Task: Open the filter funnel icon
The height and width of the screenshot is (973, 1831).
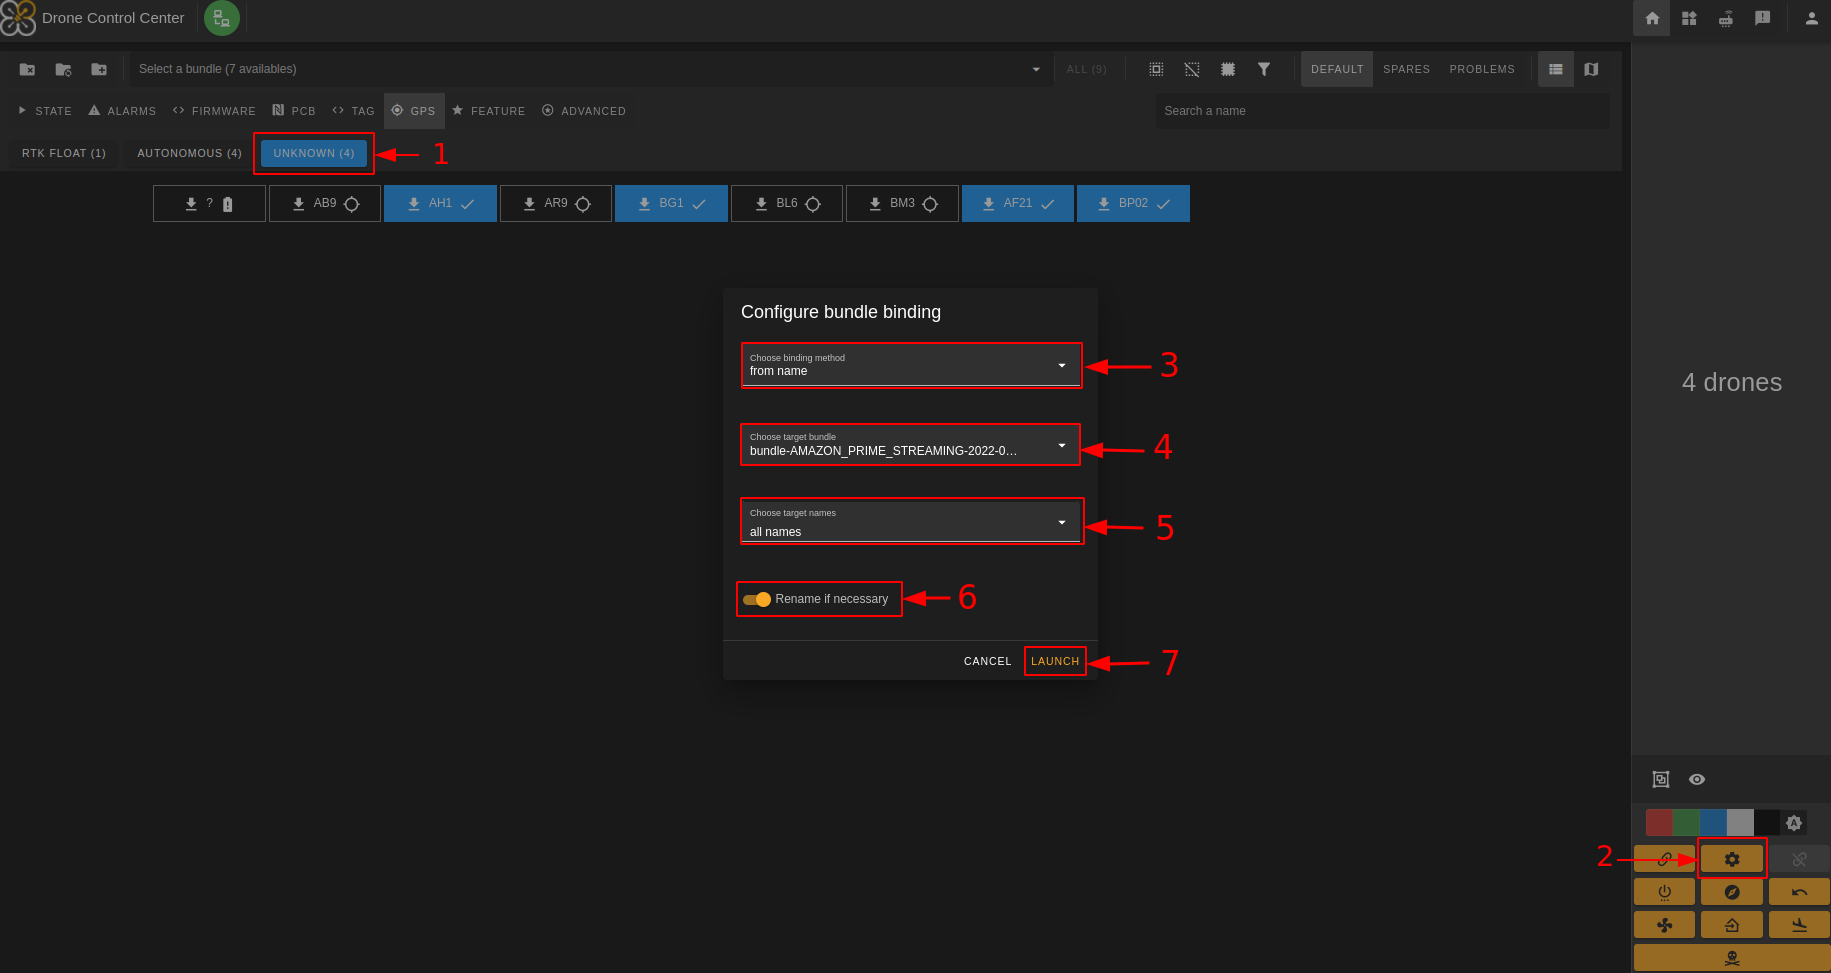Action: [x=1263, y=69]
